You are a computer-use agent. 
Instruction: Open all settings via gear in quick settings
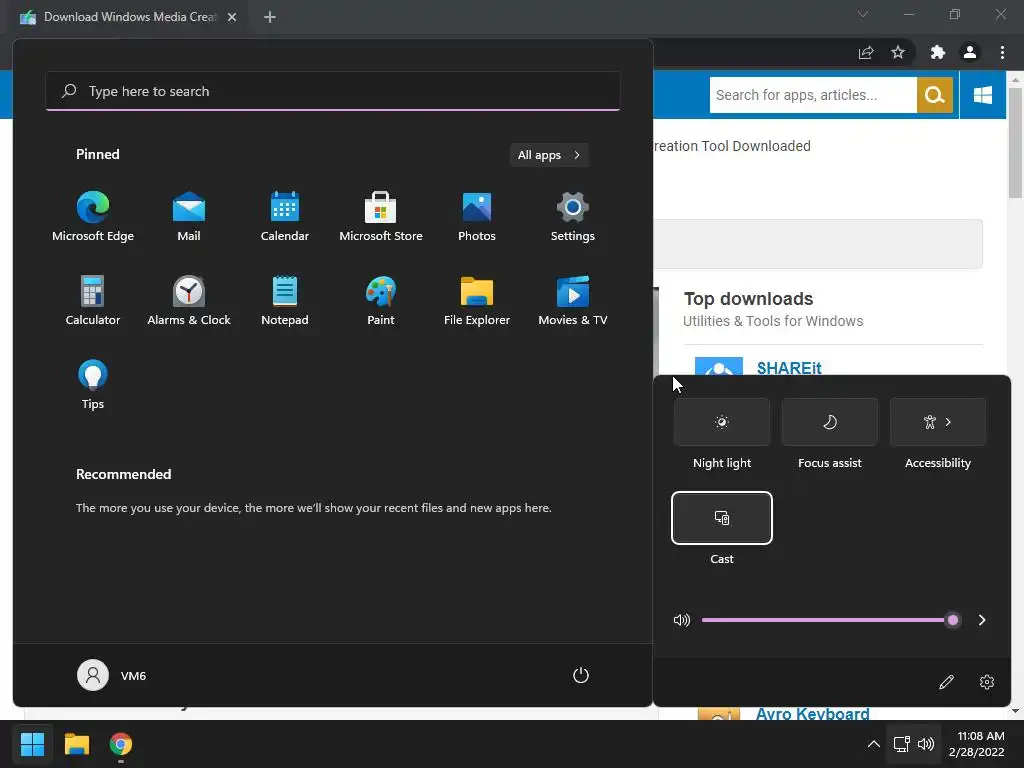(x=987, y=682)
